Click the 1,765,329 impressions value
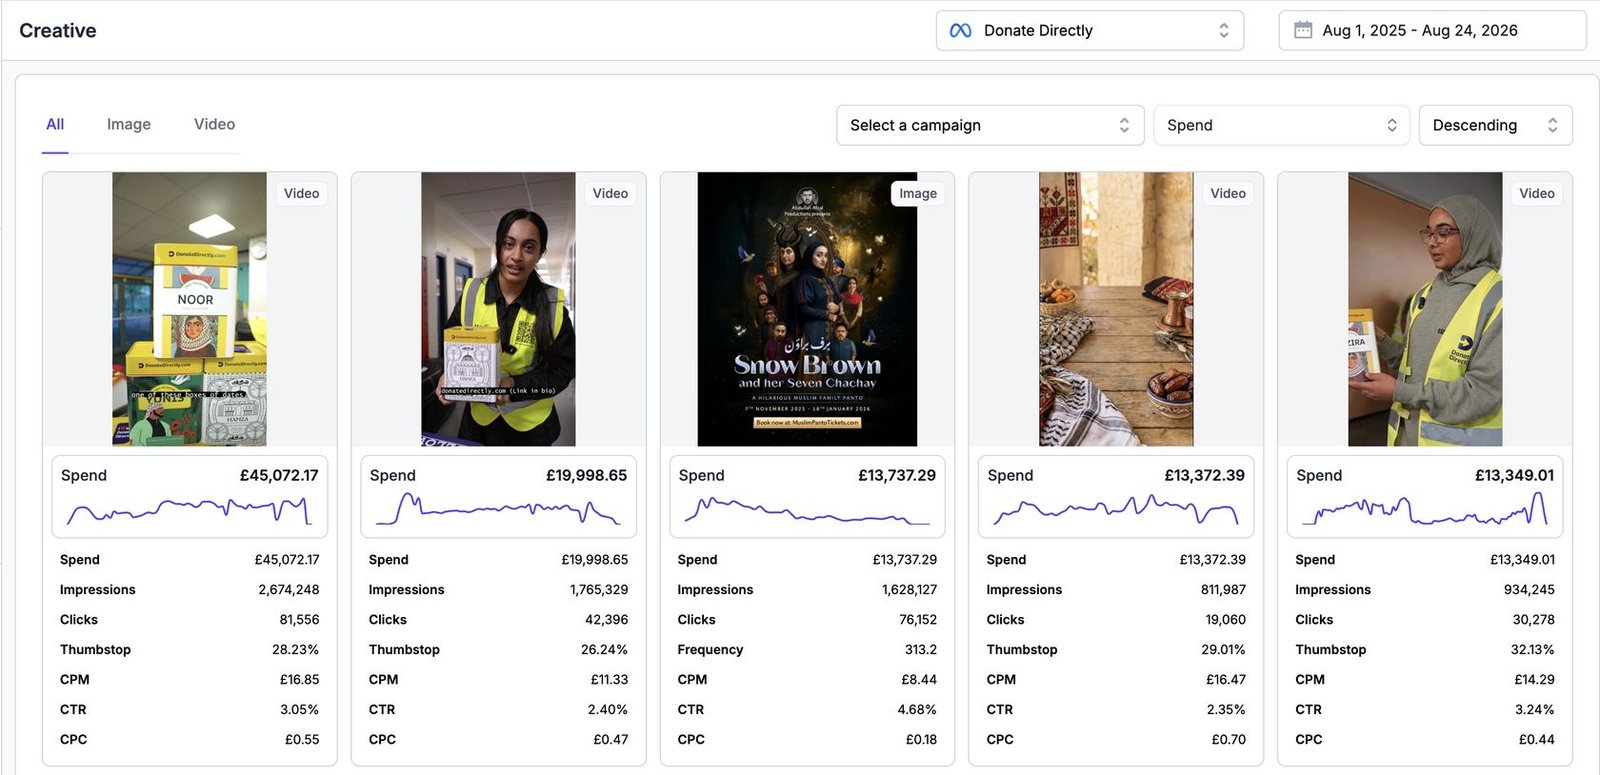 click(x=599, y=590)
